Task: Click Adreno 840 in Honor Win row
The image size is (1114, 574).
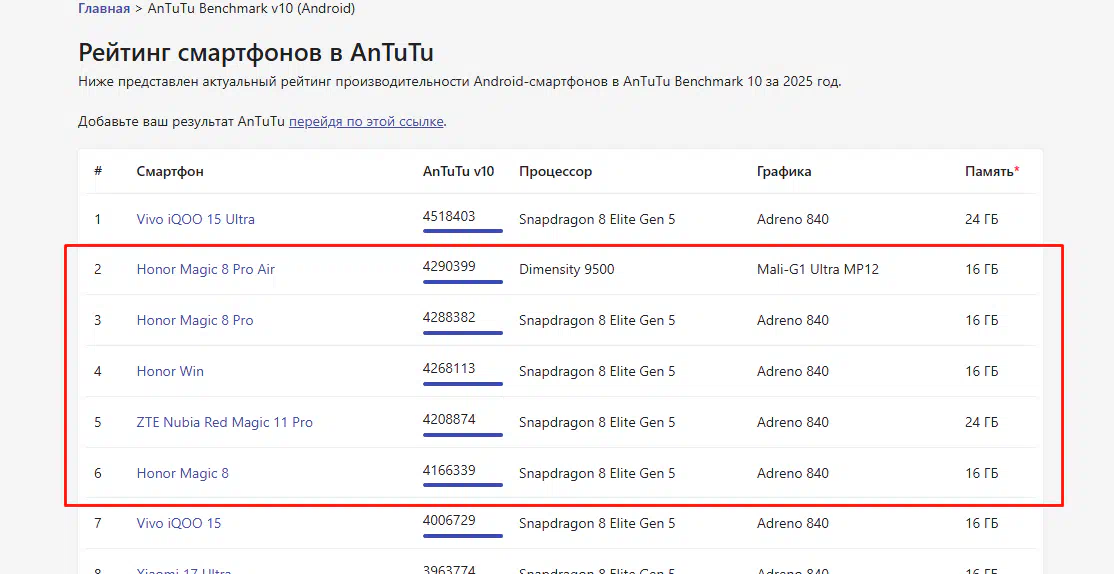Action: (793, 372)
